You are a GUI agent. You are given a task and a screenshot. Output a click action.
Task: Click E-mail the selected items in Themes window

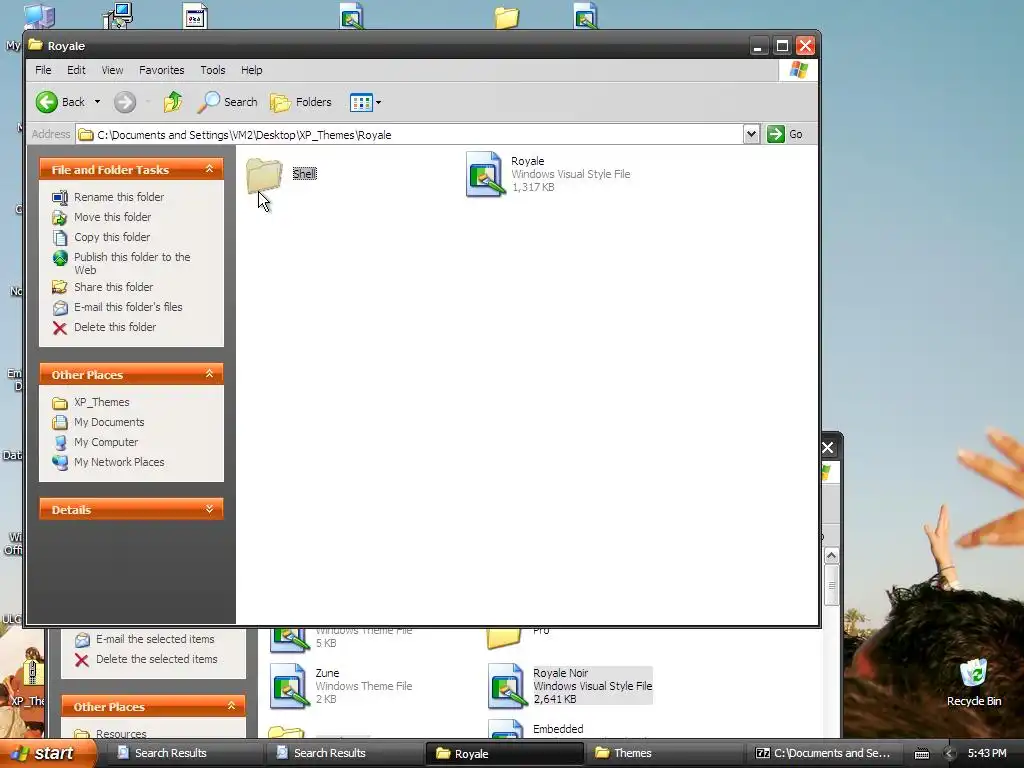[x=155, y=639]
